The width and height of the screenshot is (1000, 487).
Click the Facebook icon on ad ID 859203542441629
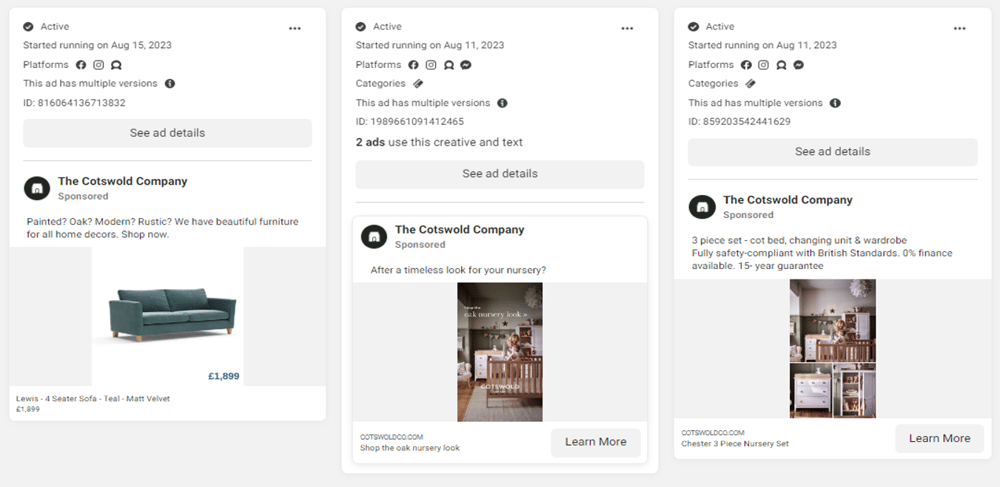746,64
